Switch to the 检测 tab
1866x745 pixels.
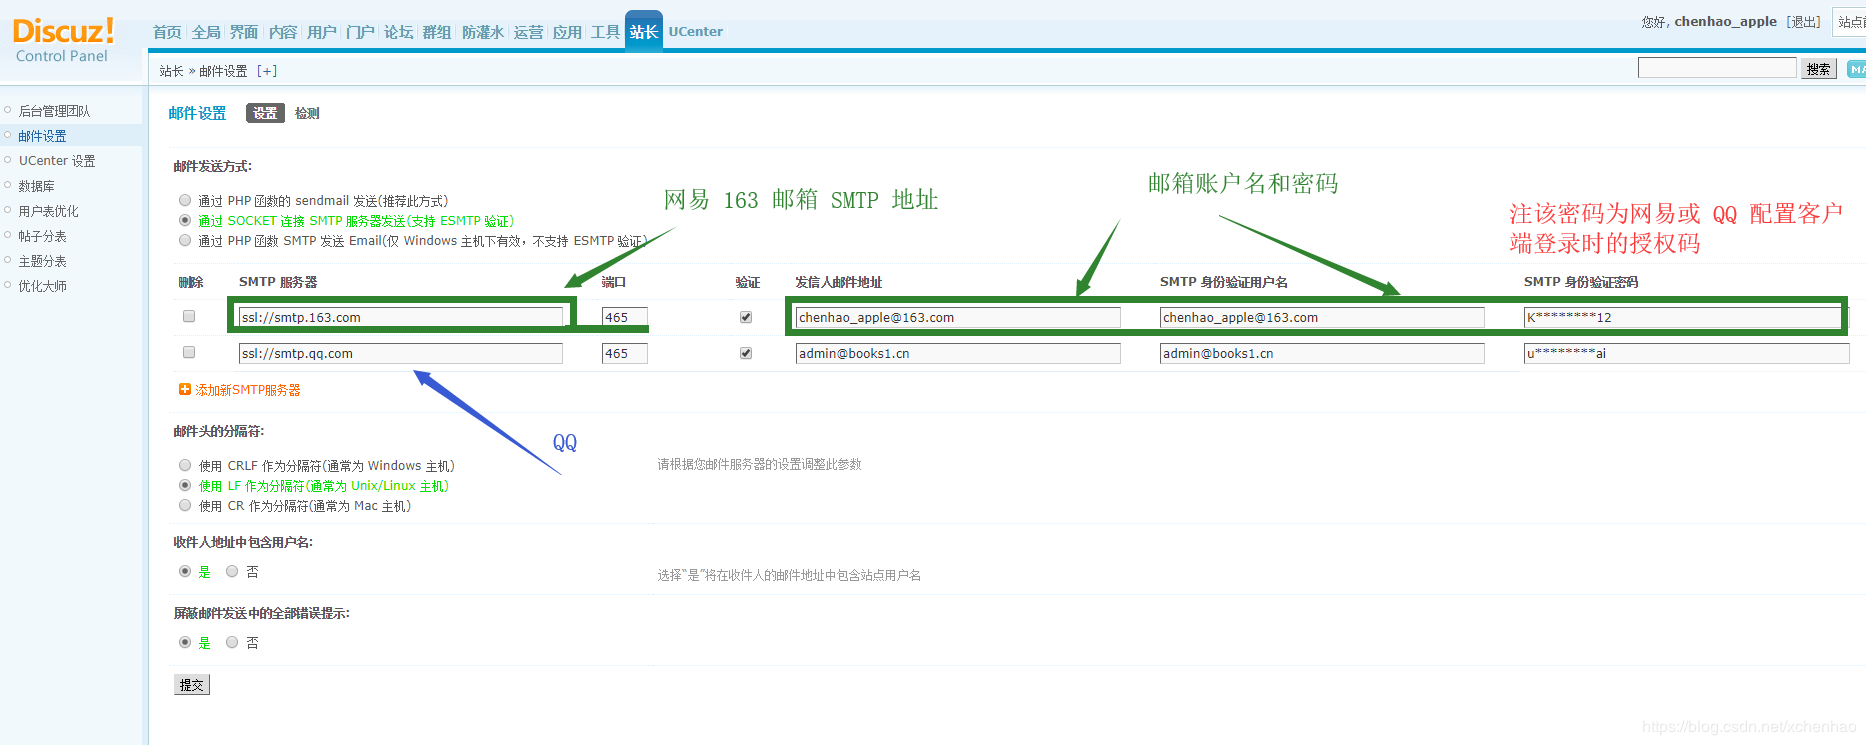pyautogui.click(x=307, y=114)
